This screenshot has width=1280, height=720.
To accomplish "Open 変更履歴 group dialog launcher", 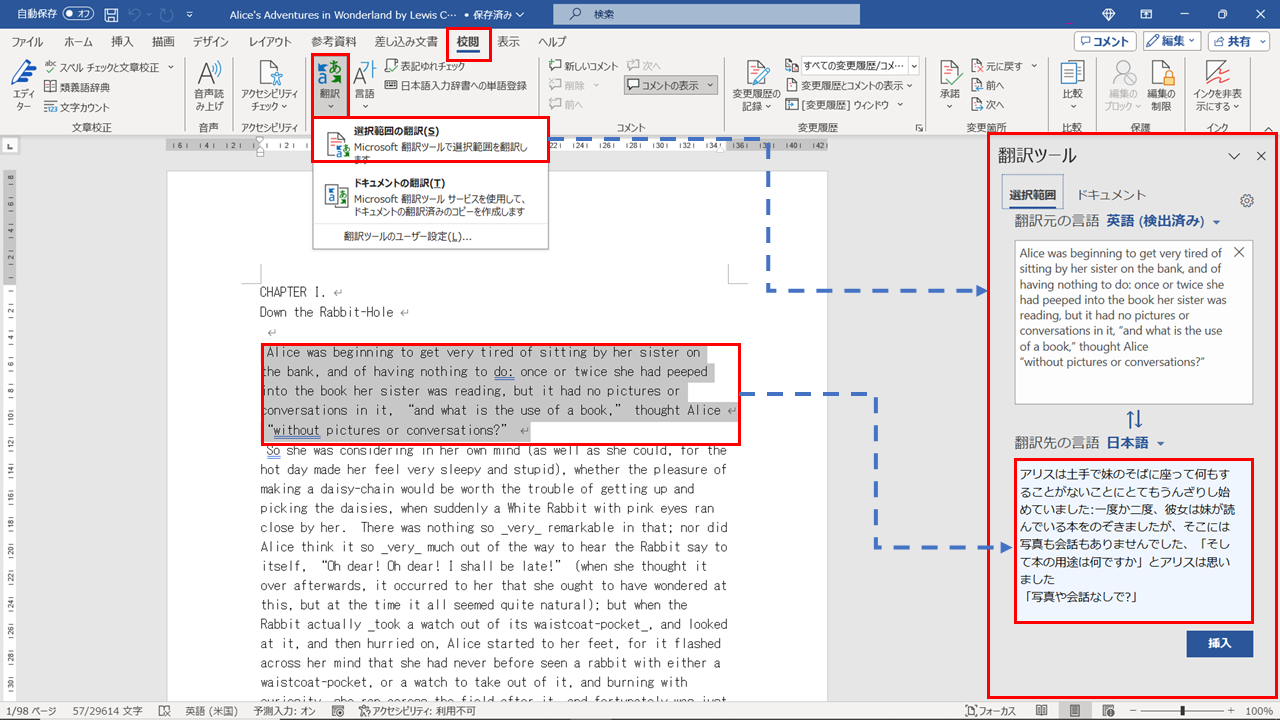I will click(x=919, y=128).
